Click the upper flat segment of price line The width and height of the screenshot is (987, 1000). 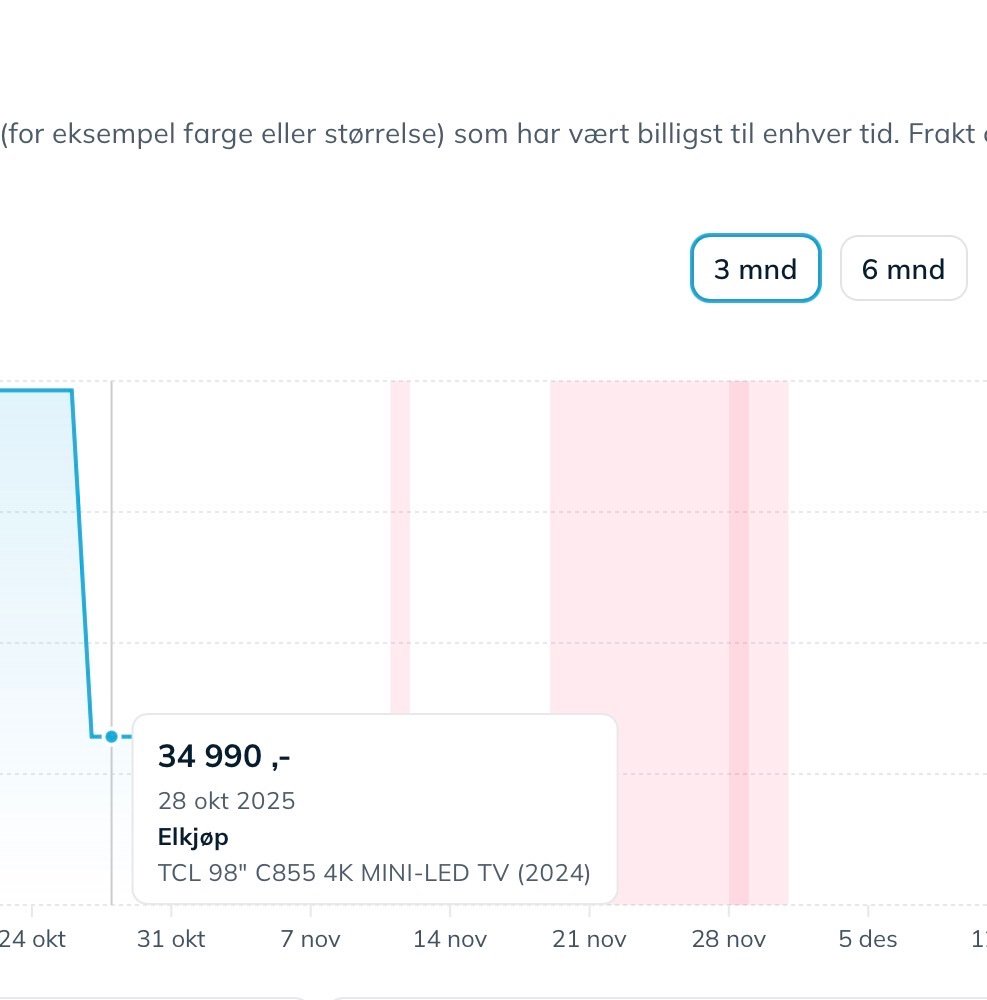[x=35, y=390]
